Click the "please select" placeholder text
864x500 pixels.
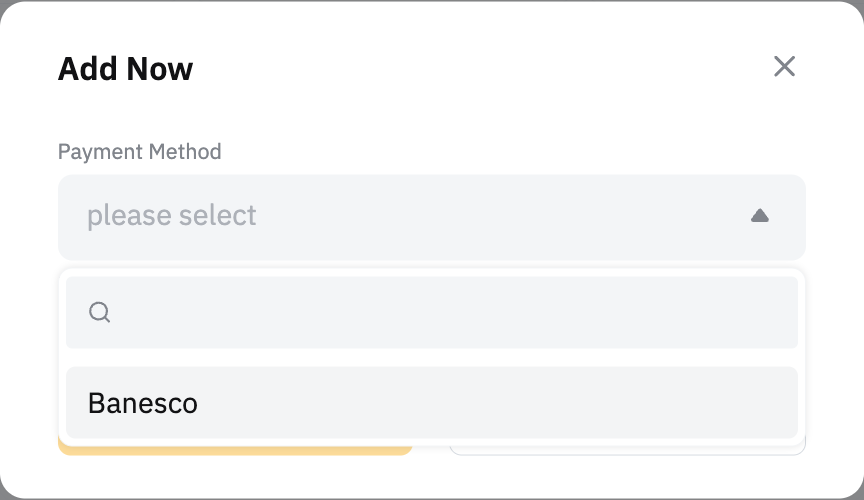171,216
